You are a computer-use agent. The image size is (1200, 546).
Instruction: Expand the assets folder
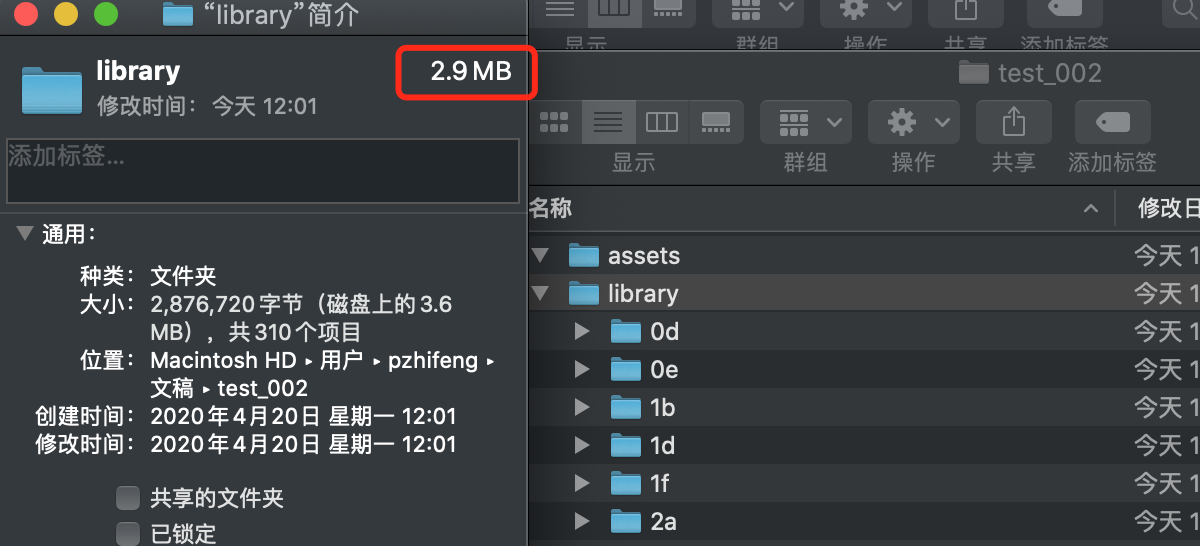coord(541,256)
